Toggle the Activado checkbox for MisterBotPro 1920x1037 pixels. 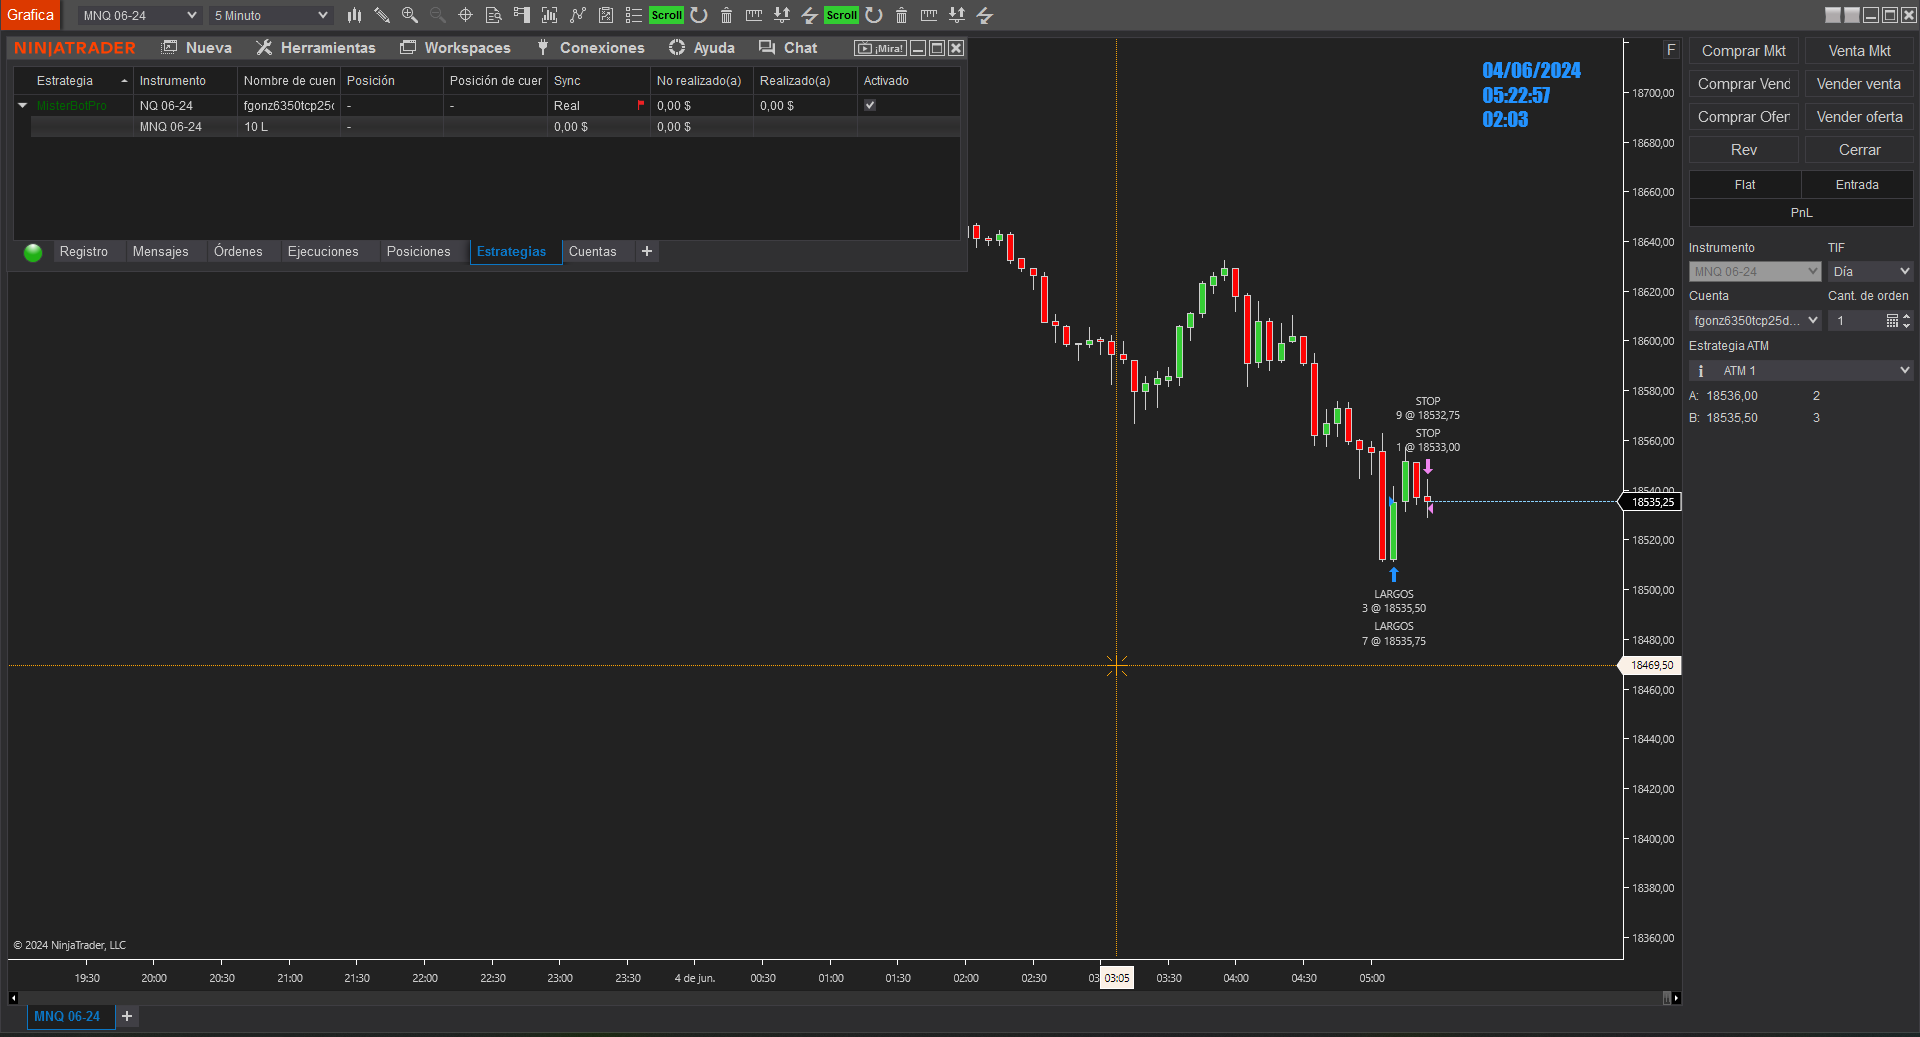pyautogui.click(x=870, y=105)
